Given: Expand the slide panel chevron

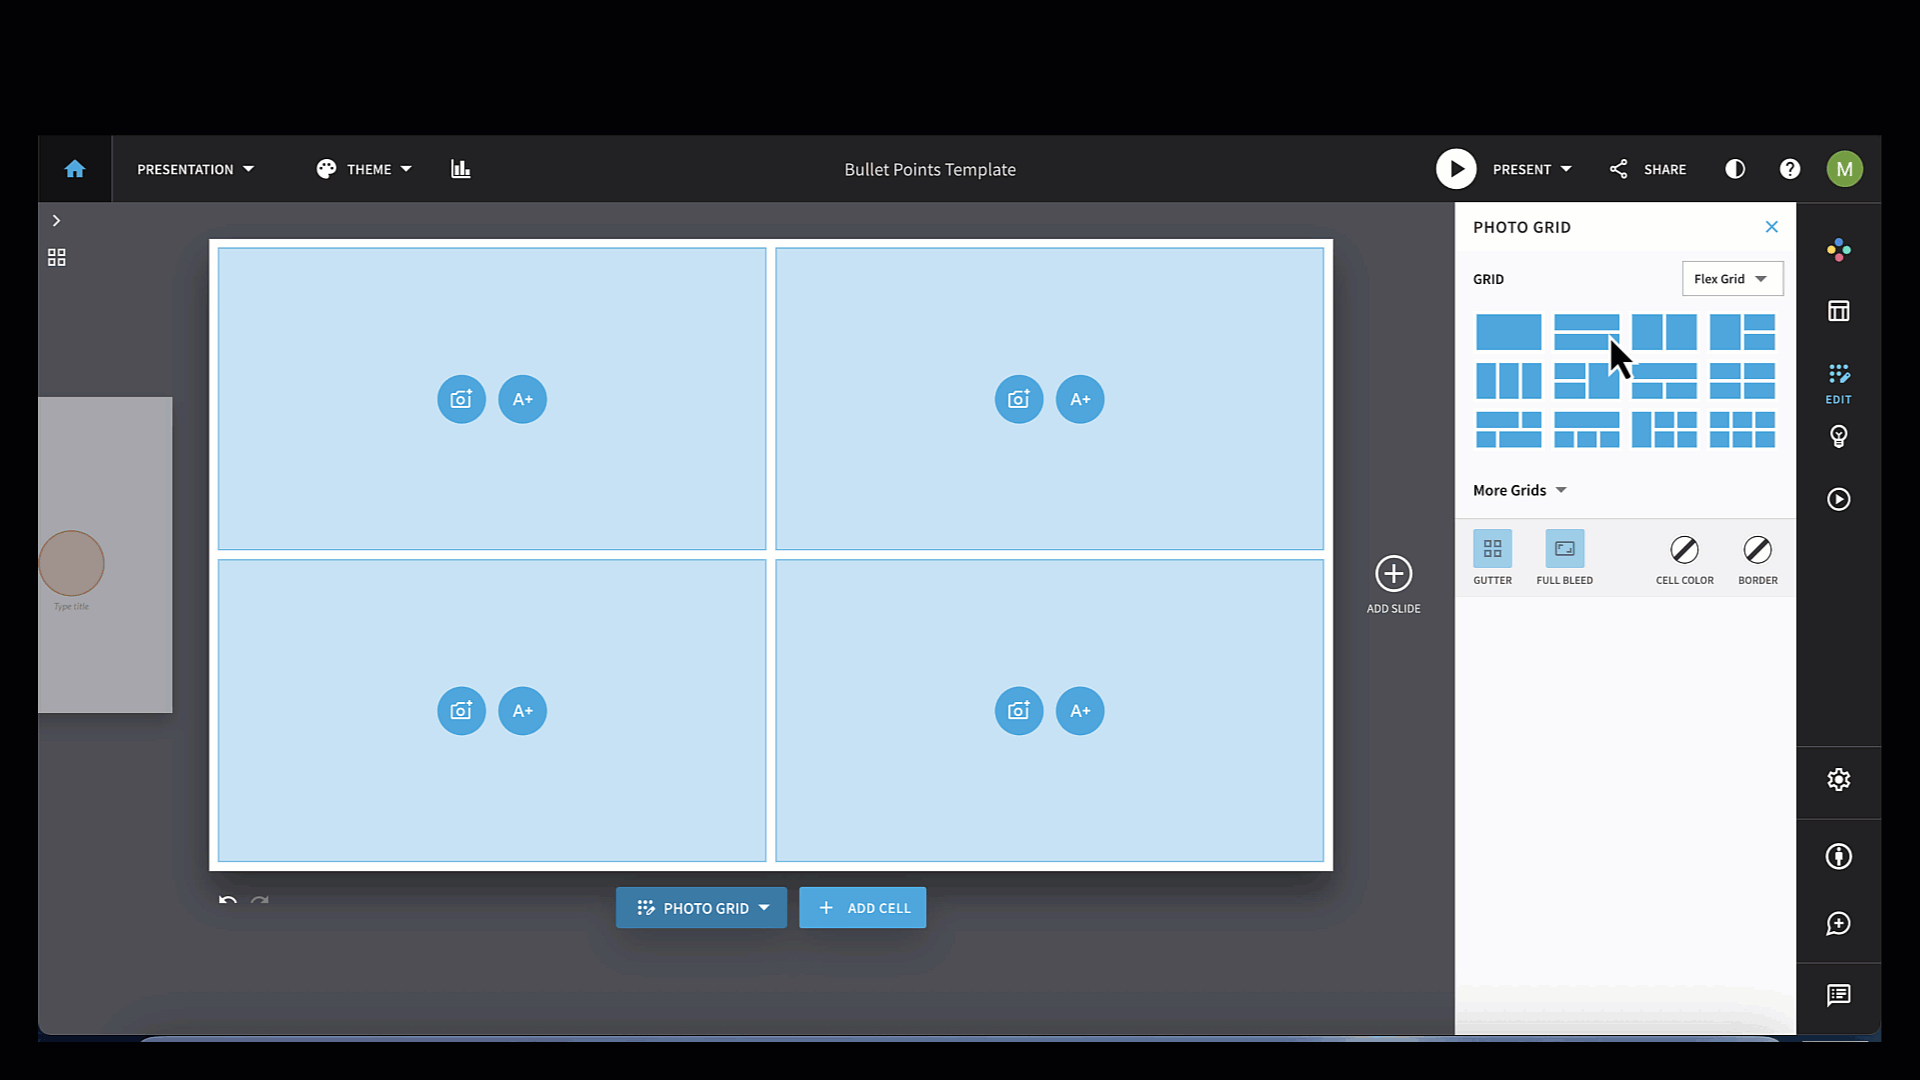Looking at the screenshot, I should (57, 220).
